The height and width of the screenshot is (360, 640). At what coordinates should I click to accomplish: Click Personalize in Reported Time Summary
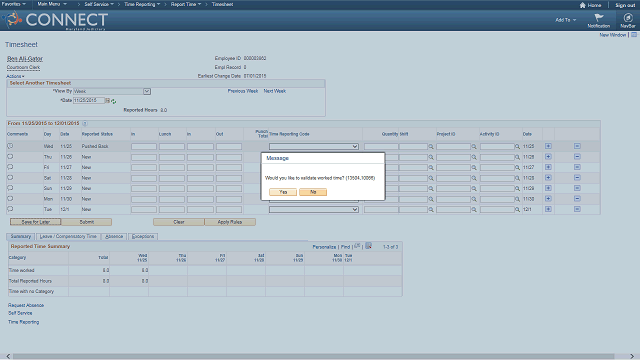point(324,247)
